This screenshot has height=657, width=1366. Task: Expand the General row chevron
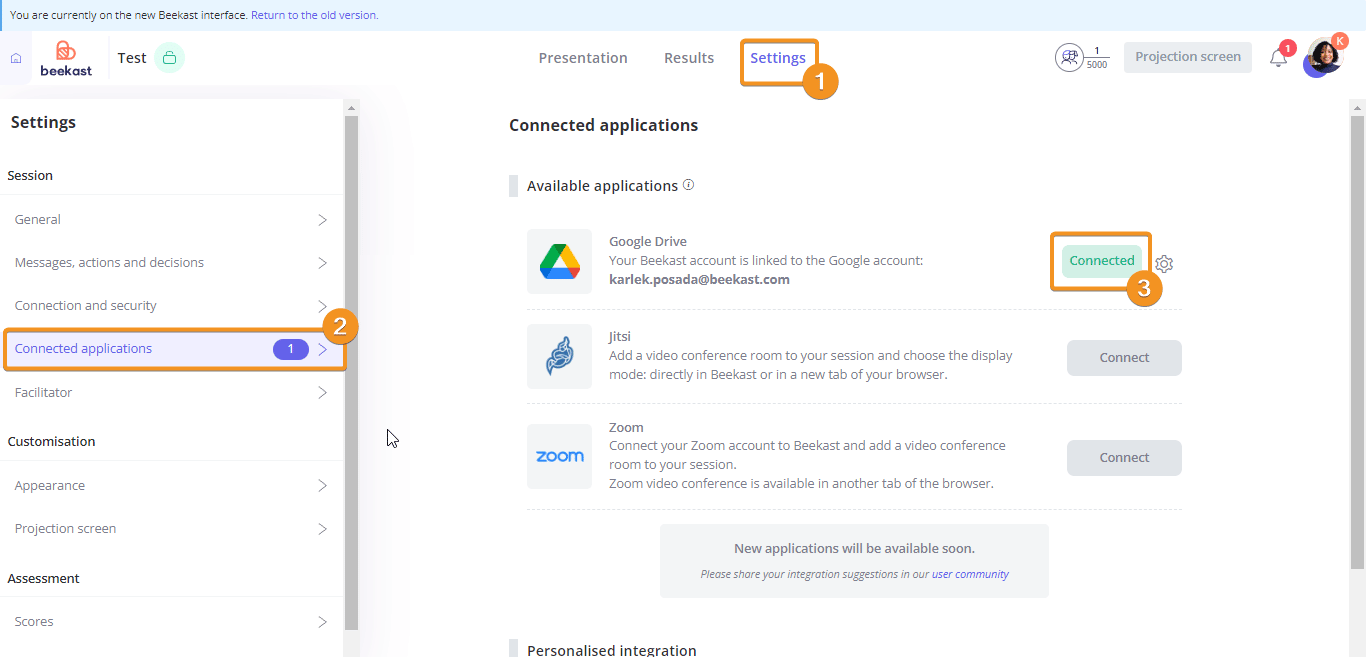[322, 219]
